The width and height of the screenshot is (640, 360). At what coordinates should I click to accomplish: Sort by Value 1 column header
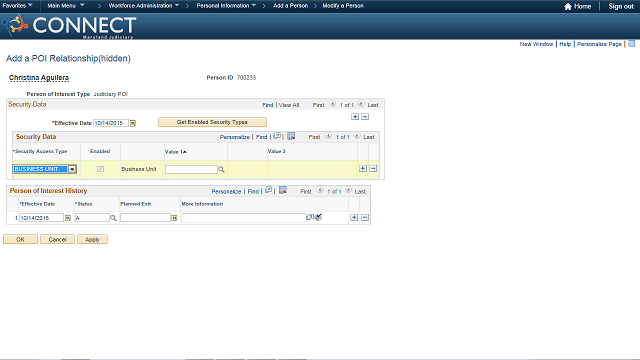pyautogui.click(x=176, y=151)
